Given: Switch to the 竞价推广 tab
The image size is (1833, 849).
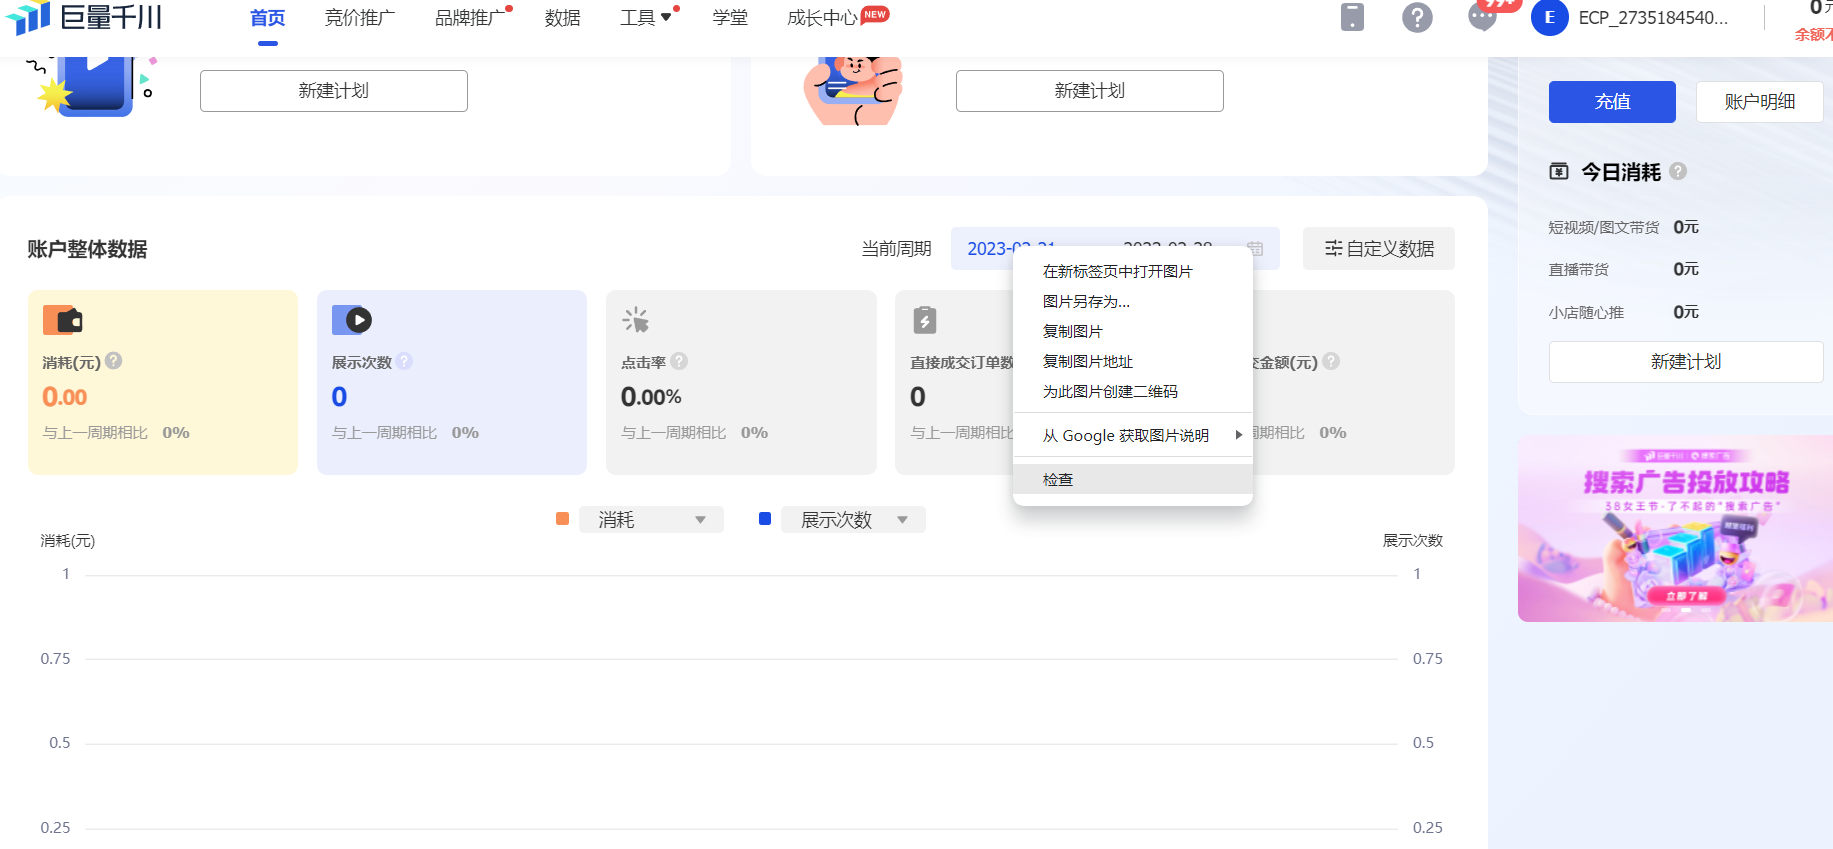Looking at the screenshot, I should [x=360, y=18].
